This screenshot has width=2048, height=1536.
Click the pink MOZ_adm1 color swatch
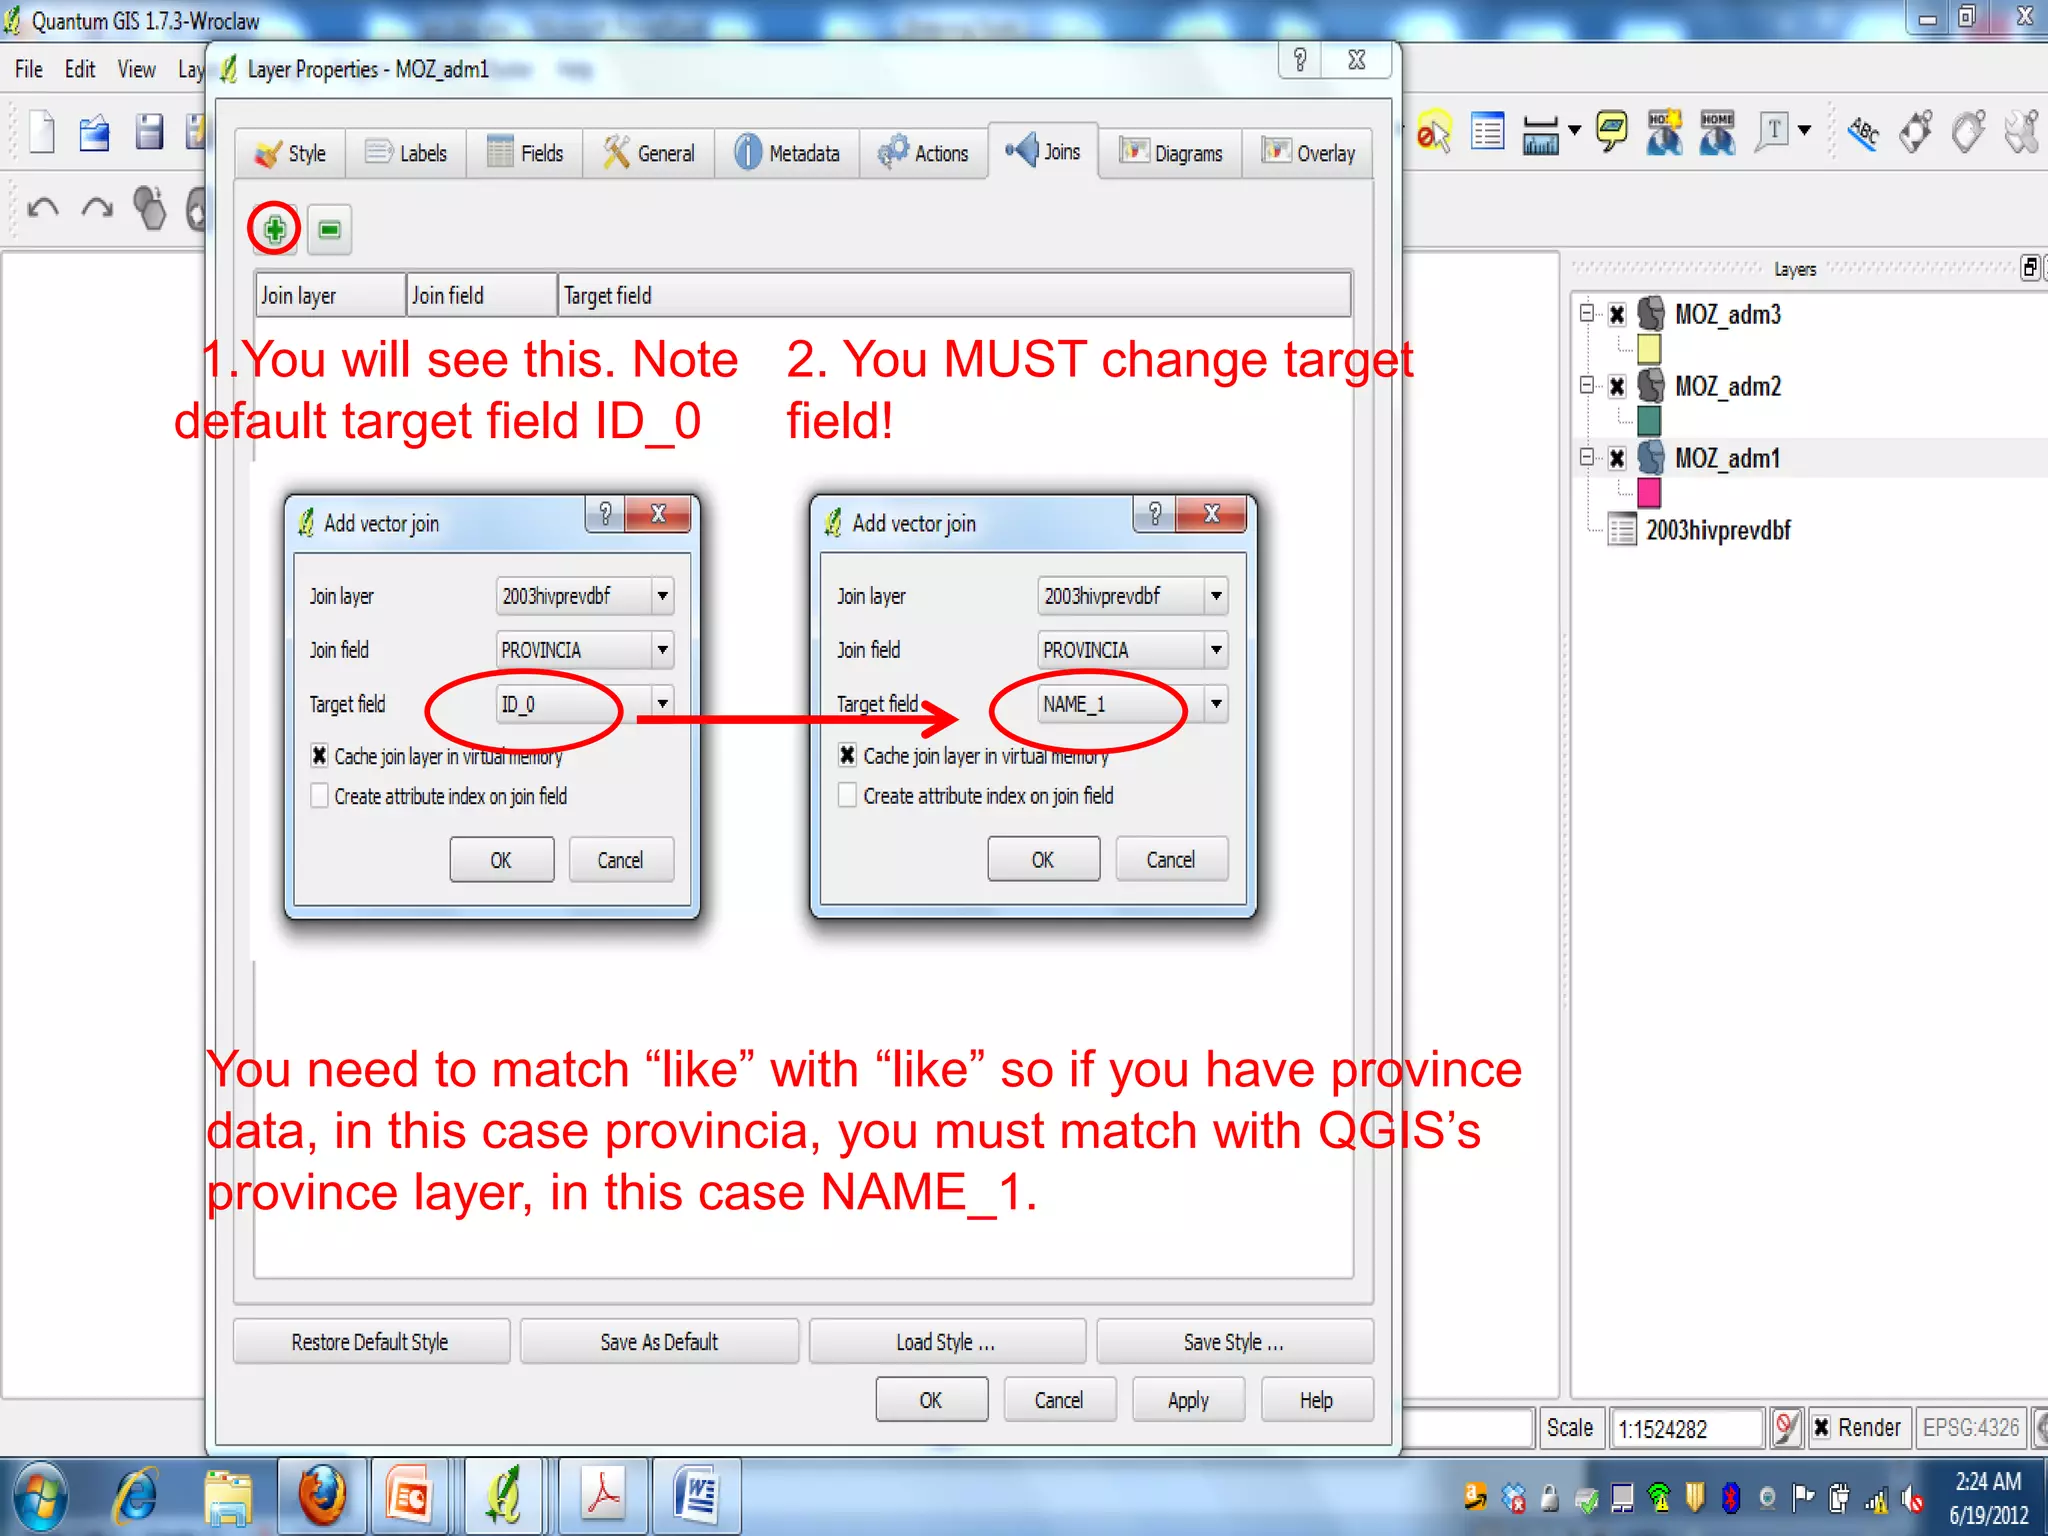click(x=1649, y=493)
